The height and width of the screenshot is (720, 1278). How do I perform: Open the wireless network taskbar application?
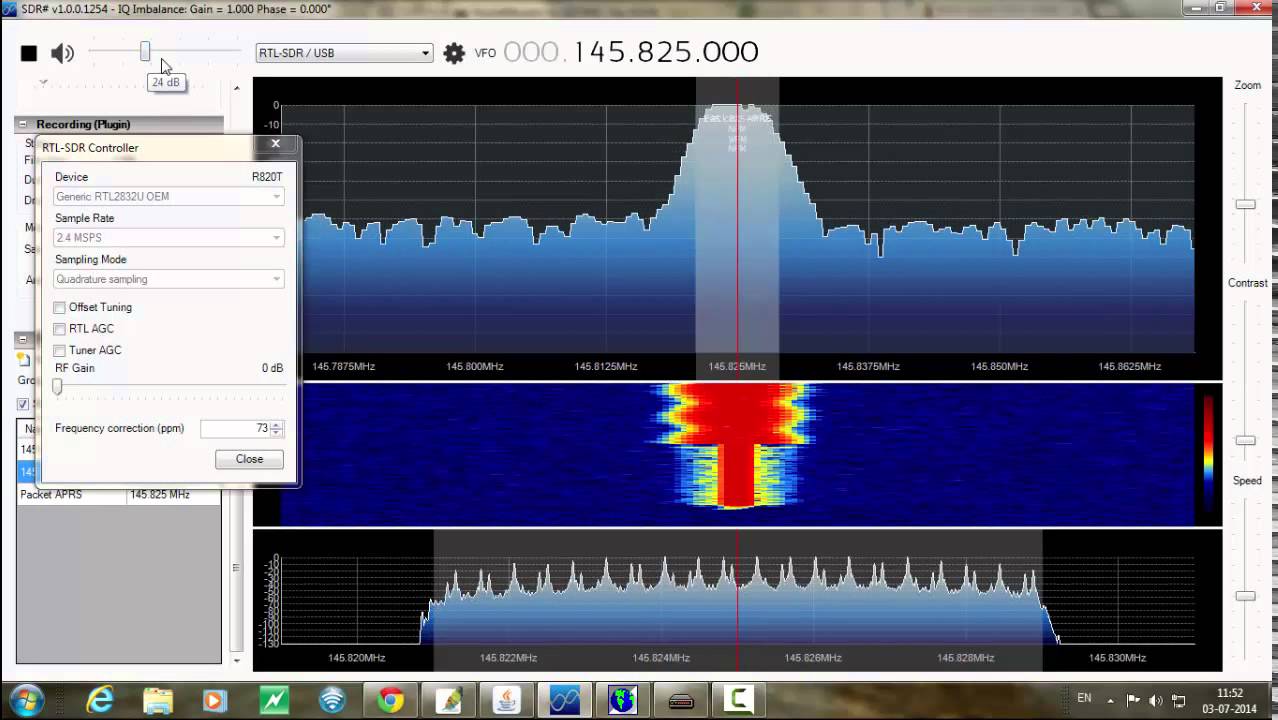(331, 700)
